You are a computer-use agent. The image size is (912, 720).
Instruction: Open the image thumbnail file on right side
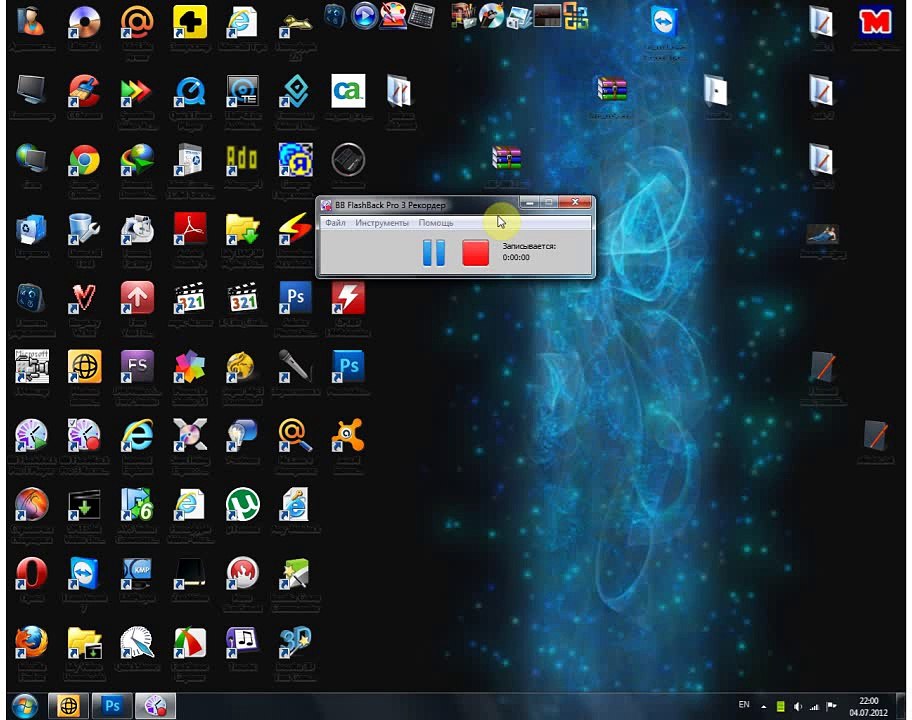(822, 234)
